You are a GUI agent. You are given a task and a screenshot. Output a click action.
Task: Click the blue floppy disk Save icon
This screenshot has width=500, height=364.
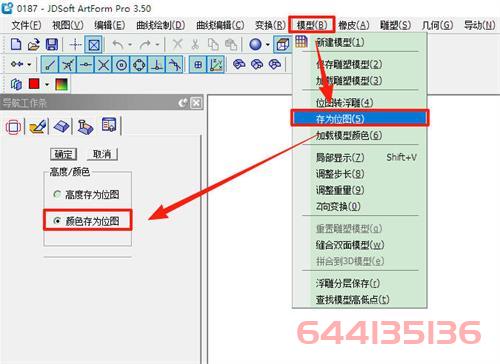52,44
